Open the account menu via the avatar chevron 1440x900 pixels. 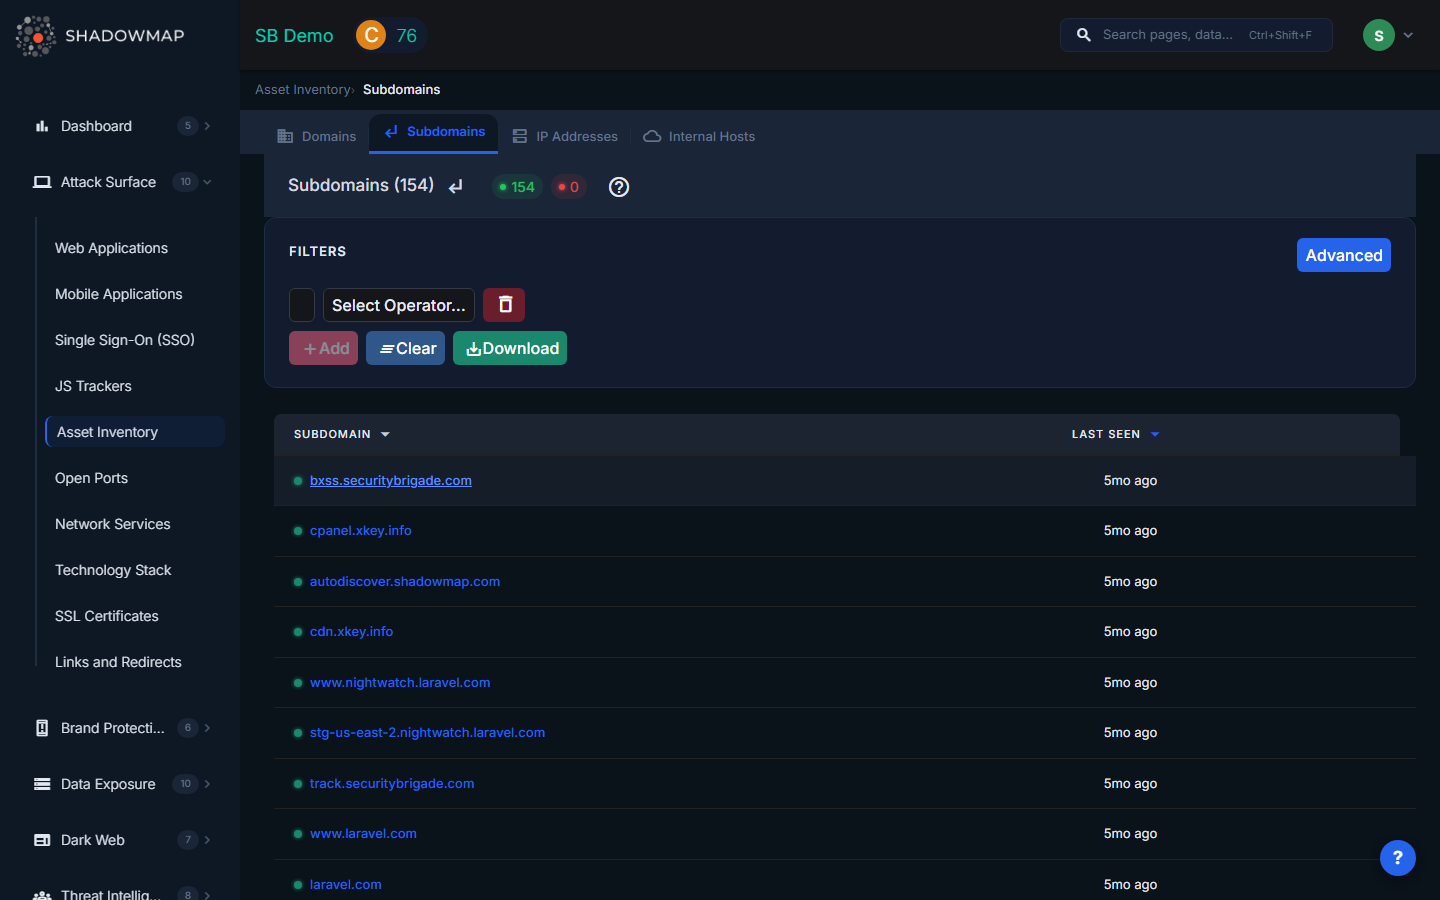pos(1409,34)
